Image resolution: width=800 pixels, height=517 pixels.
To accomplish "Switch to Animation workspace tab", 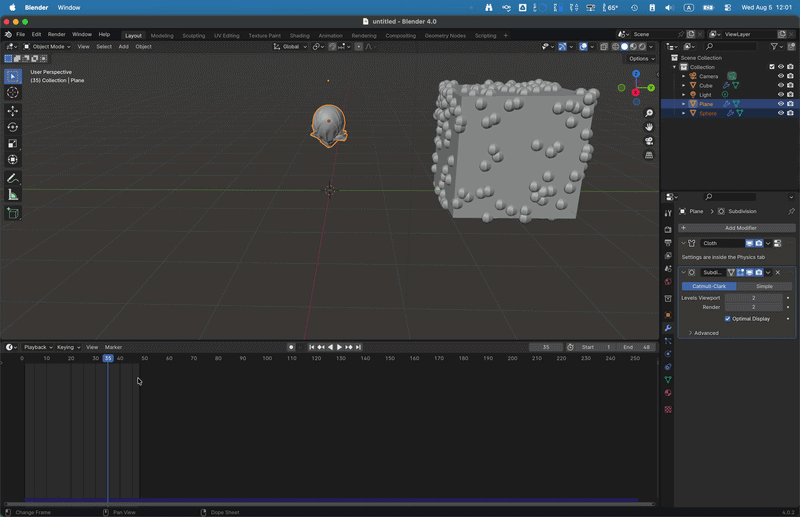I will 331,36.
